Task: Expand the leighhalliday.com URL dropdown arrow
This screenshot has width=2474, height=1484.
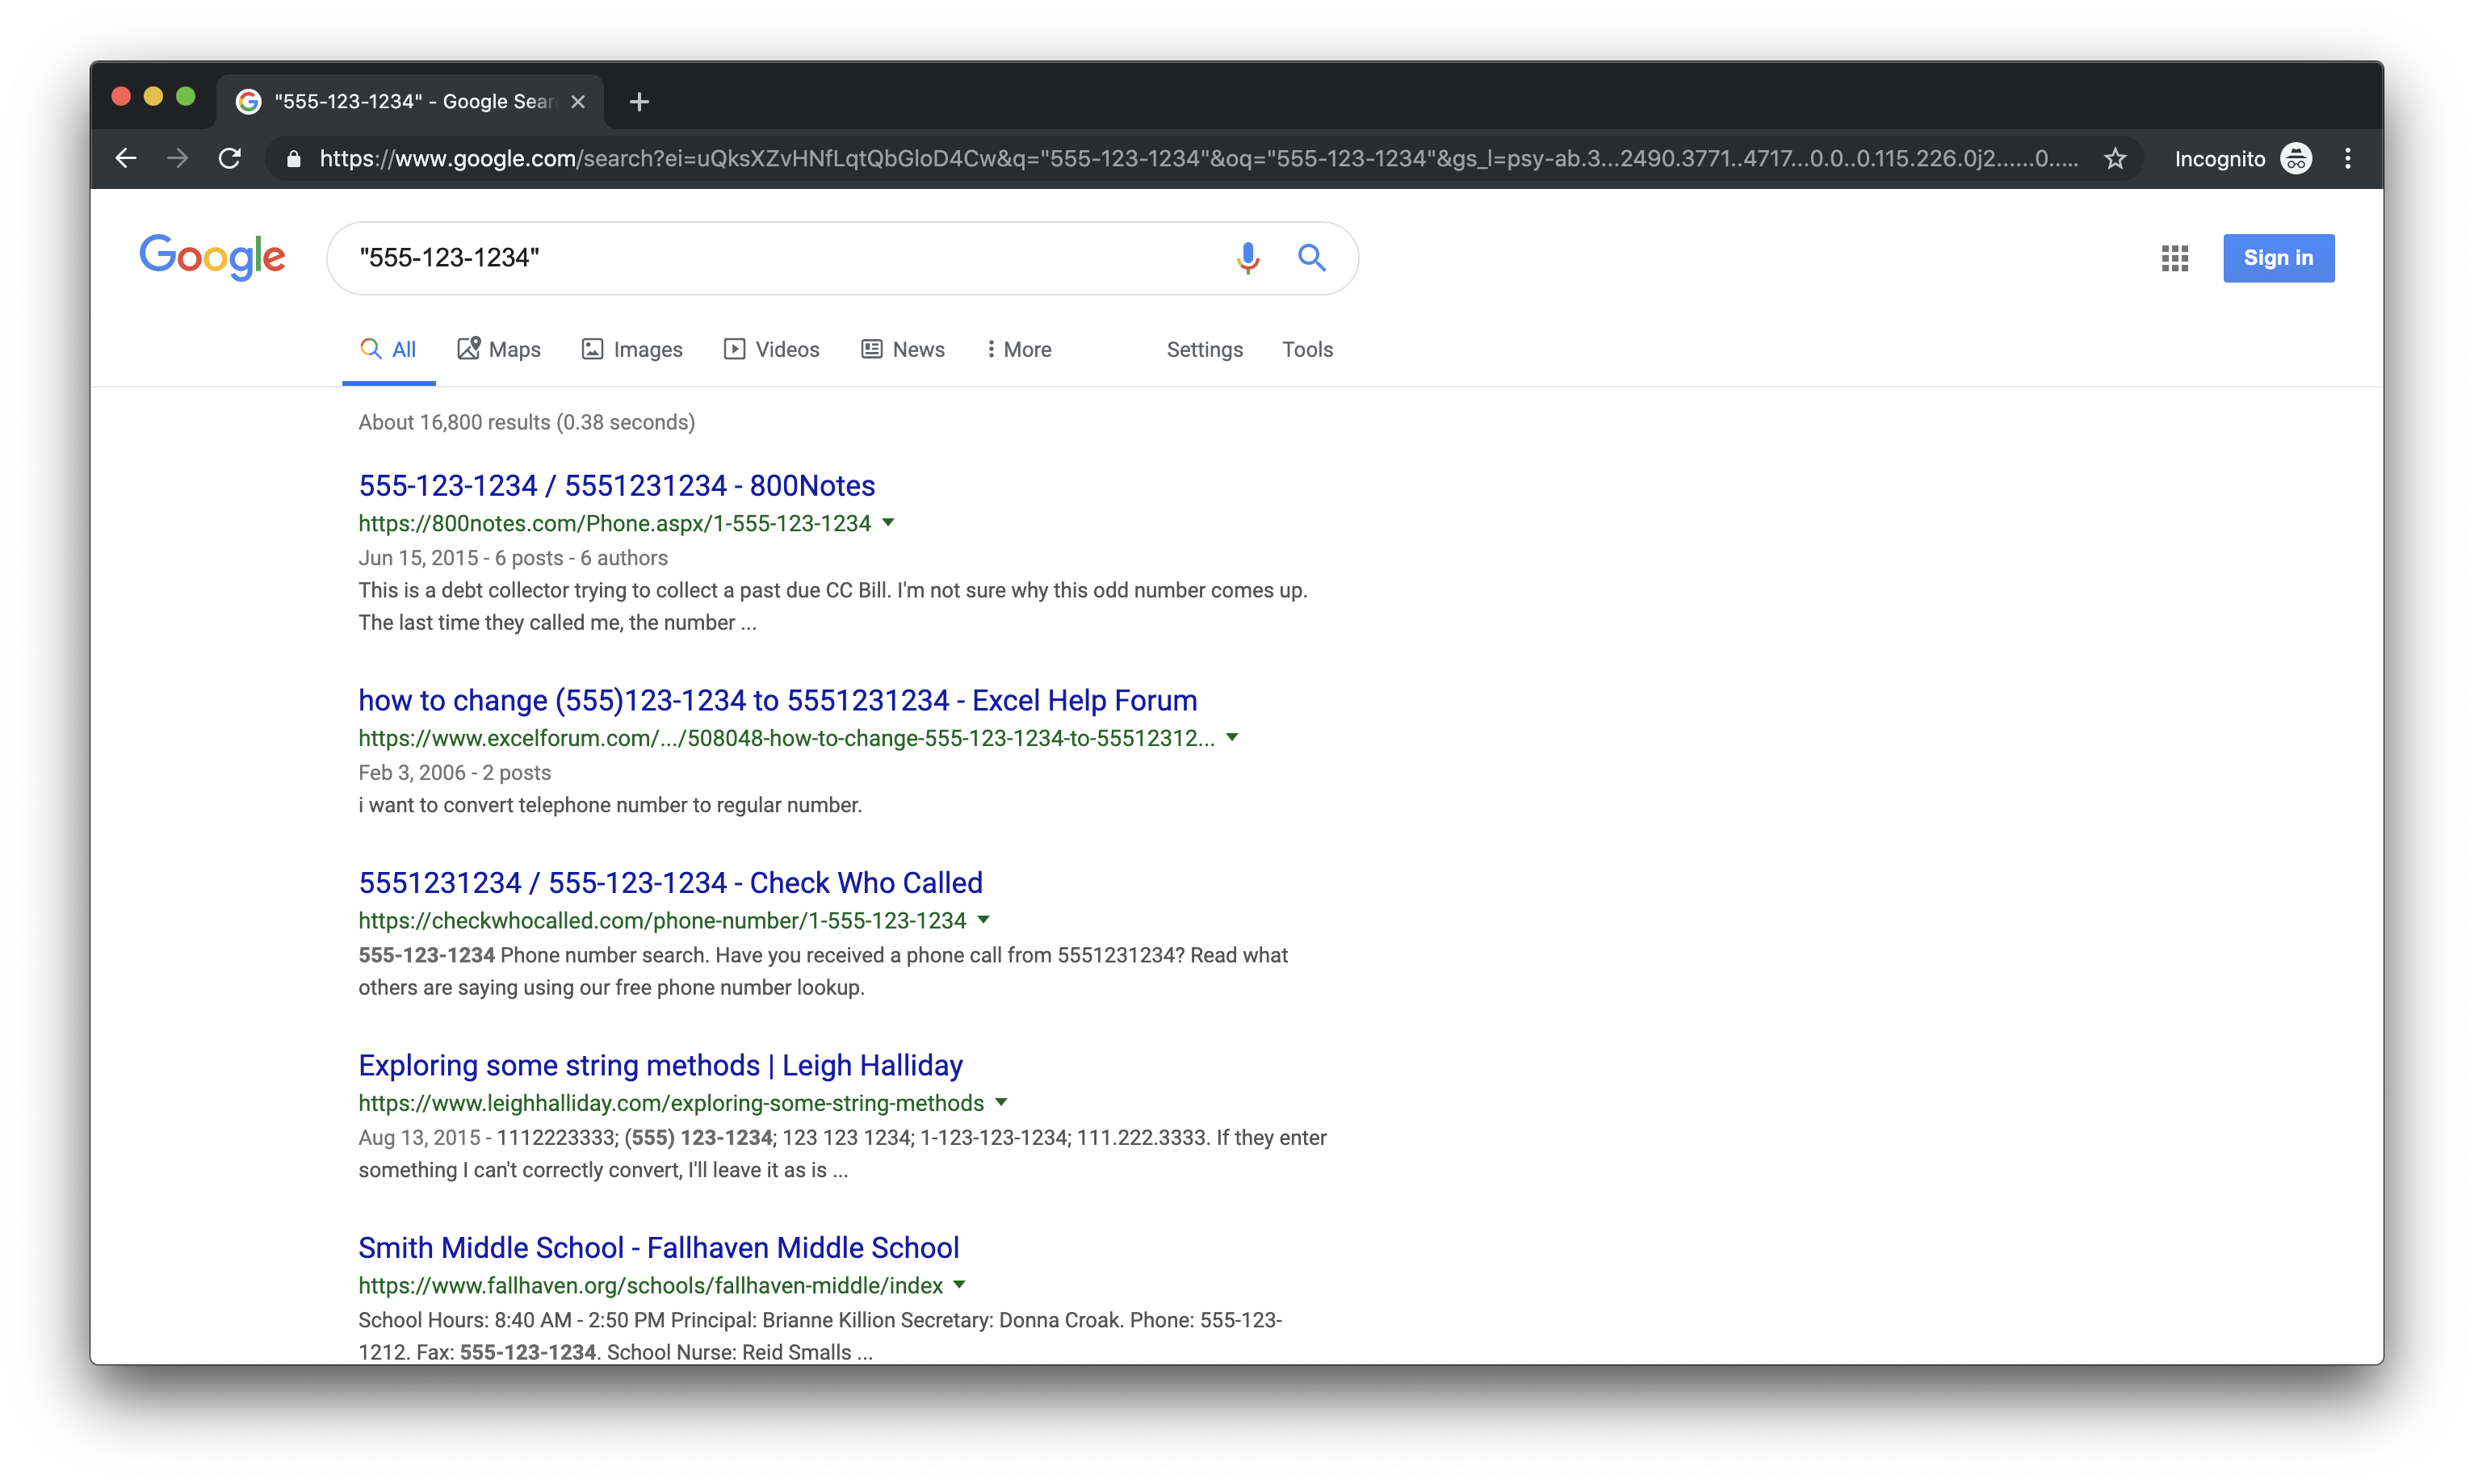Action: [1001, 1102]
